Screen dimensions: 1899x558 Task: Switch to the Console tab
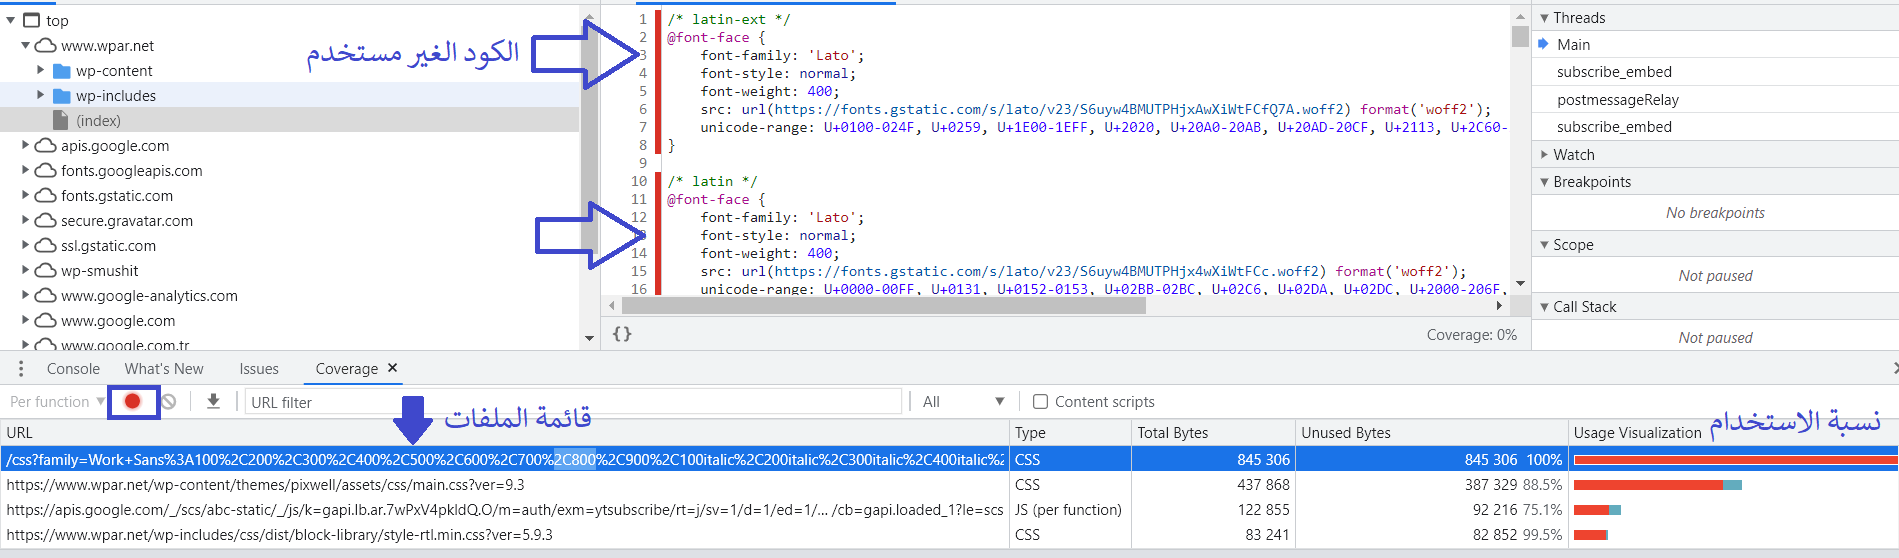73,369
